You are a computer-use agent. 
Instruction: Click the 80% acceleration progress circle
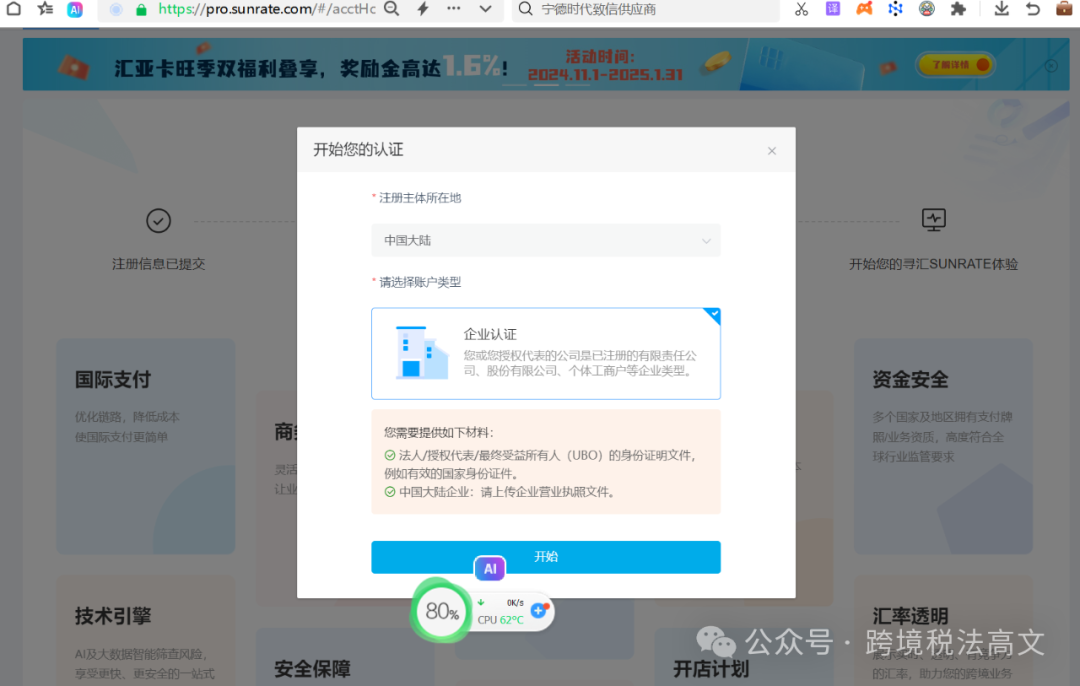coord(440,610)
